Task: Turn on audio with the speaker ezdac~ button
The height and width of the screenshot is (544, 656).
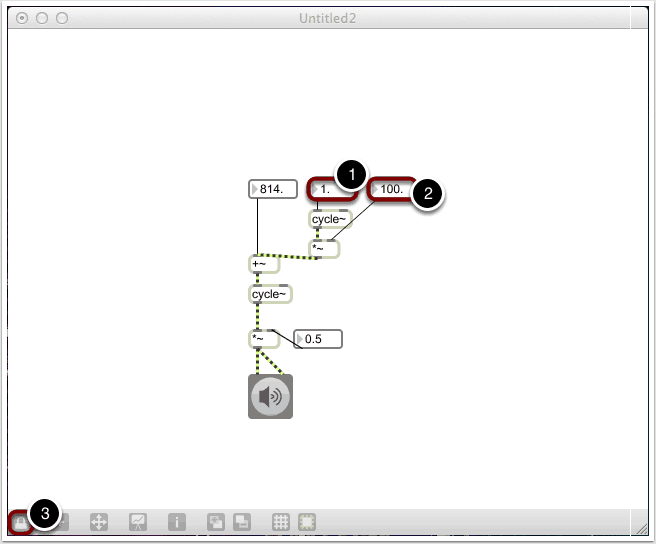Action: [270, 396]
